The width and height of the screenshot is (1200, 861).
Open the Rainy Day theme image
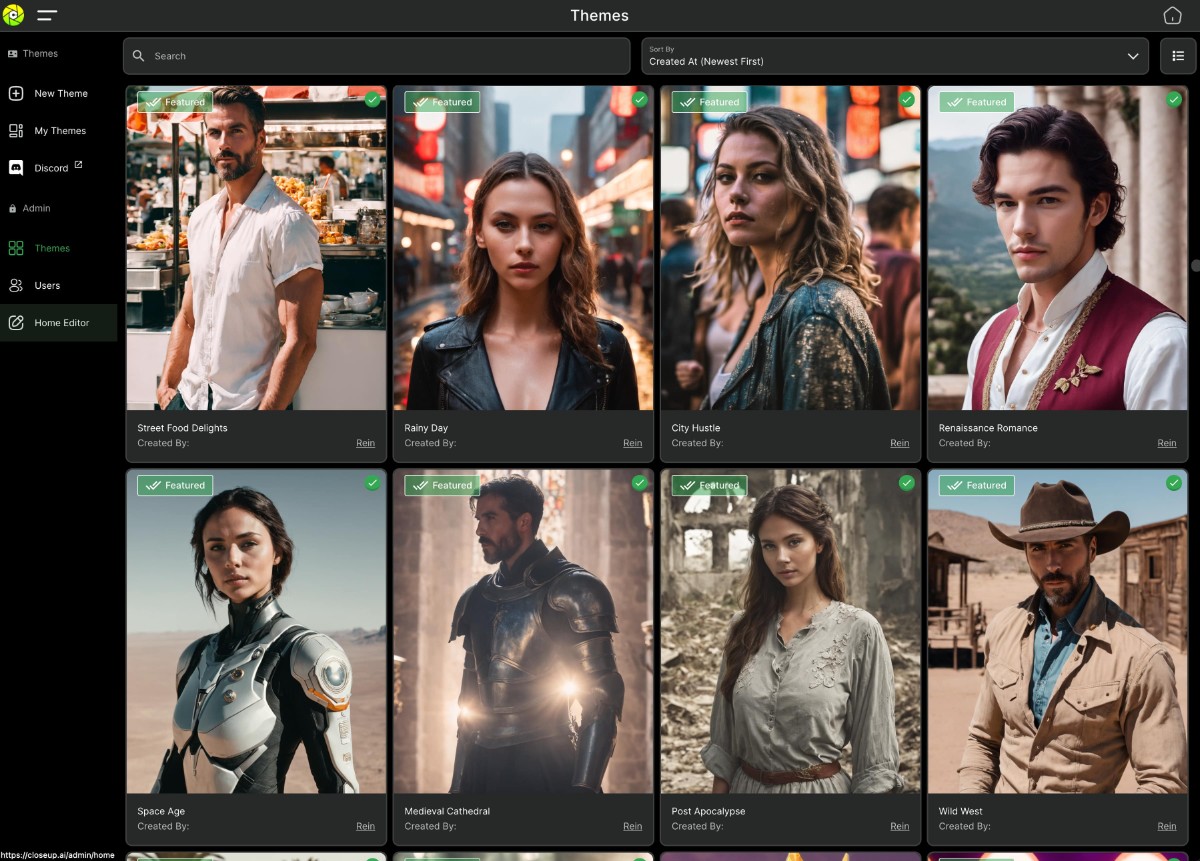523,248
